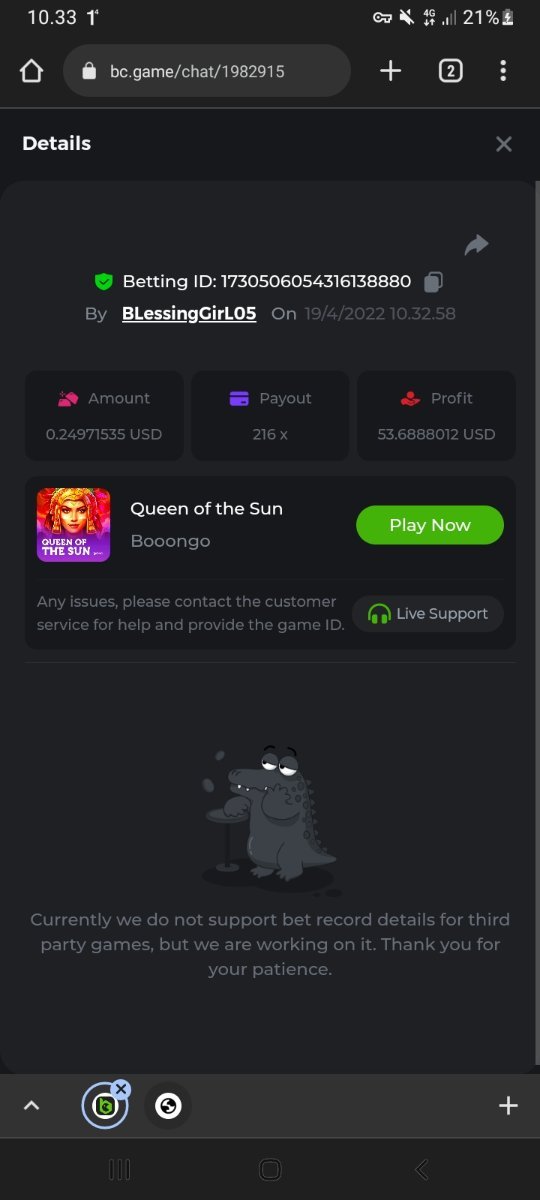The image size is (540, 1200).
Task: Switch to the BC.Game tab icon
Action: [x=104, y=1106]
